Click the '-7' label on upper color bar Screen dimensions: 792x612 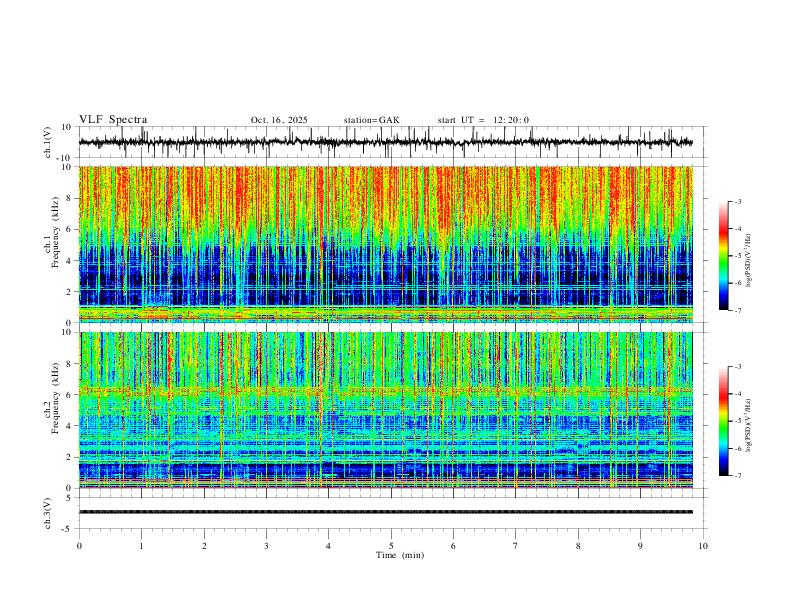(x=738, y=310)
